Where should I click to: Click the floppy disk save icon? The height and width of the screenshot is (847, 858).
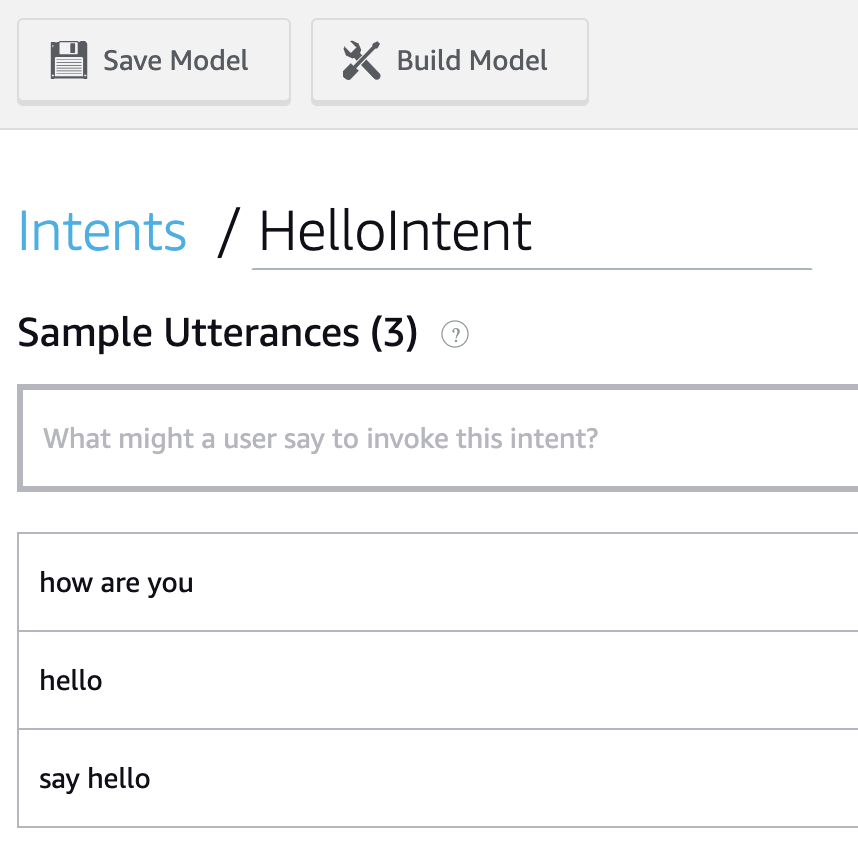tap(69, 60)
